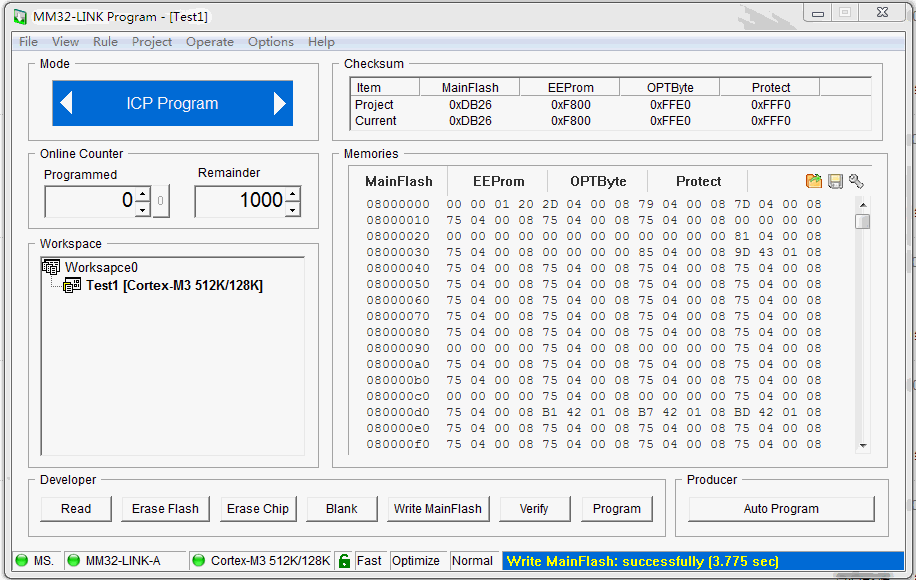Decrement the Programmed counter
The height and width of the screenshot is (580, 916).
click(143, 209)
